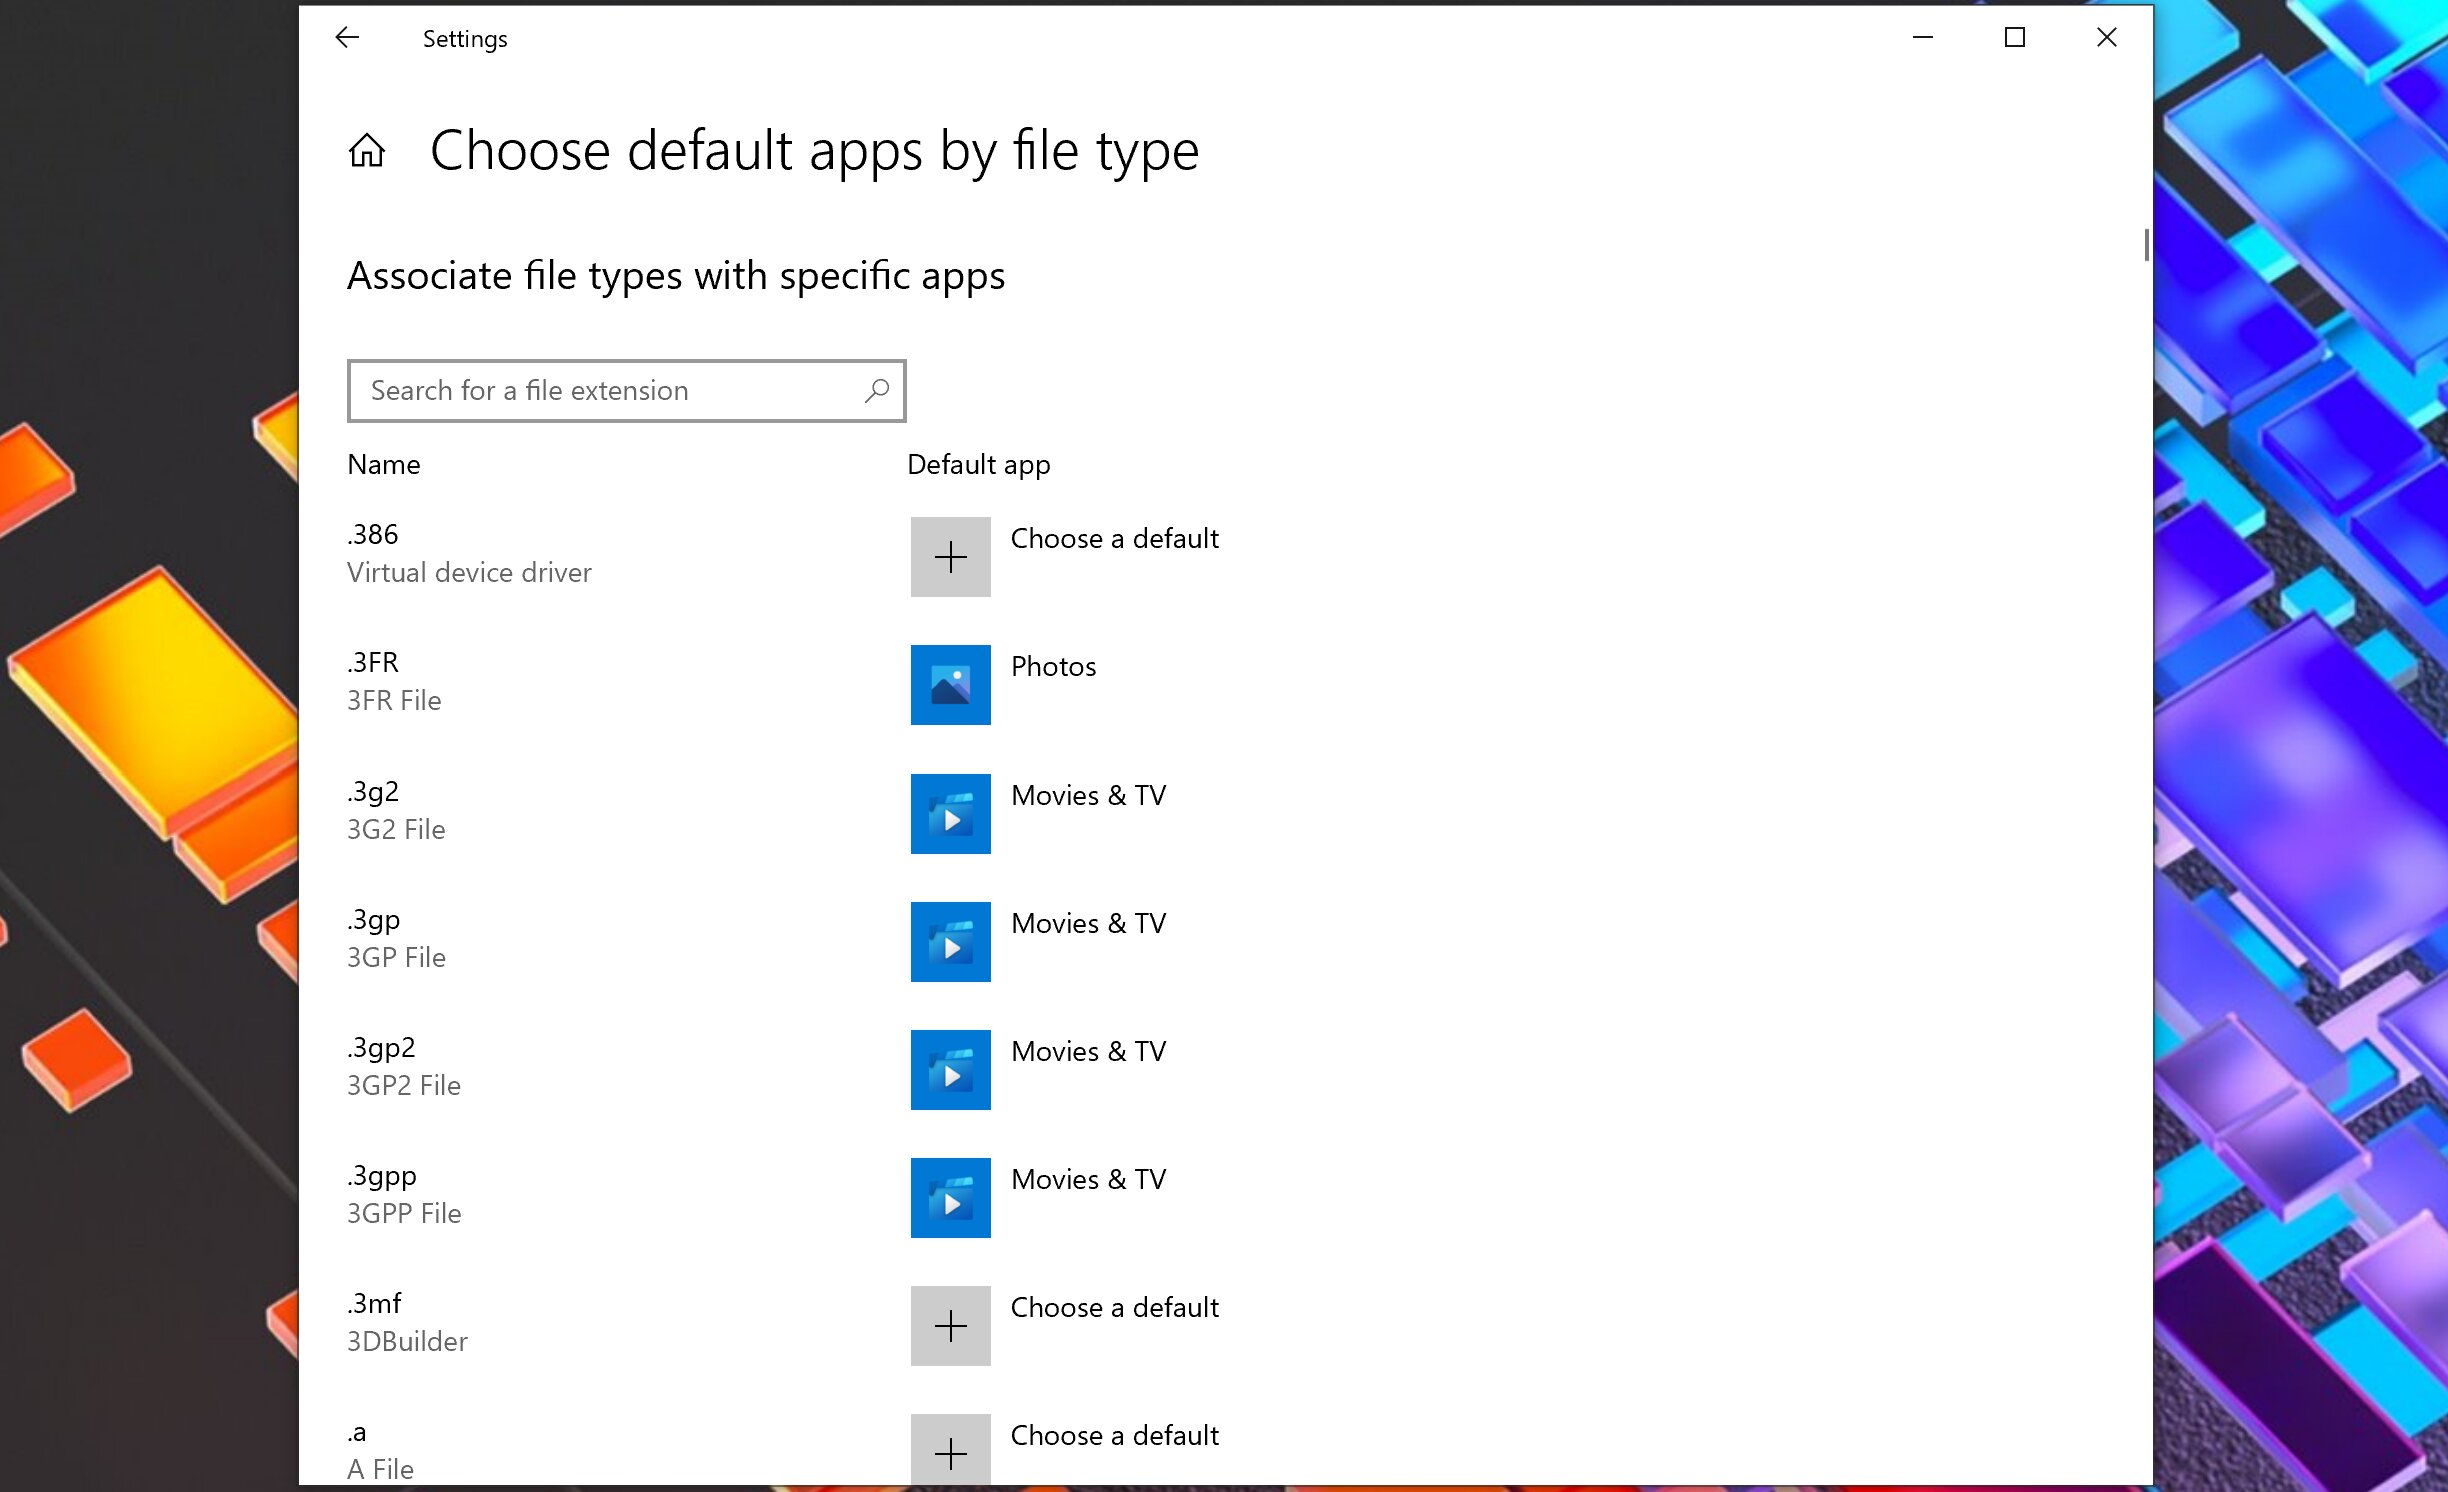Select Movies & TV label for .3gp

1088,923
